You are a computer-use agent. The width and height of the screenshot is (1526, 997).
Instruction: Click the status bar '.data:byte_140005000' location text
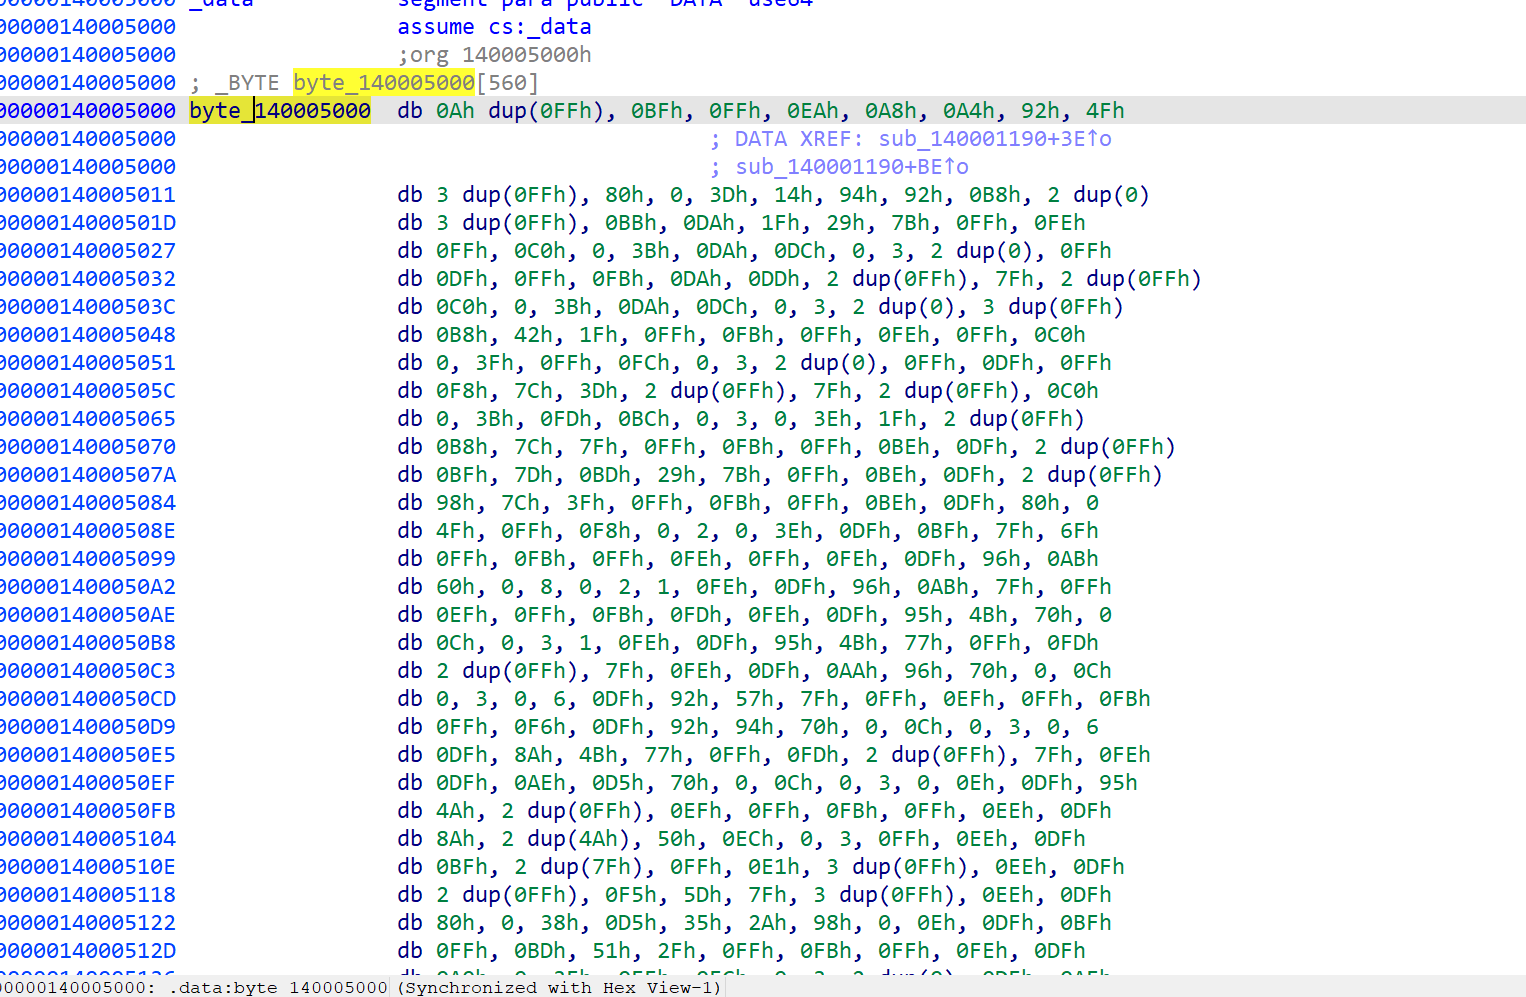point(278,987)
